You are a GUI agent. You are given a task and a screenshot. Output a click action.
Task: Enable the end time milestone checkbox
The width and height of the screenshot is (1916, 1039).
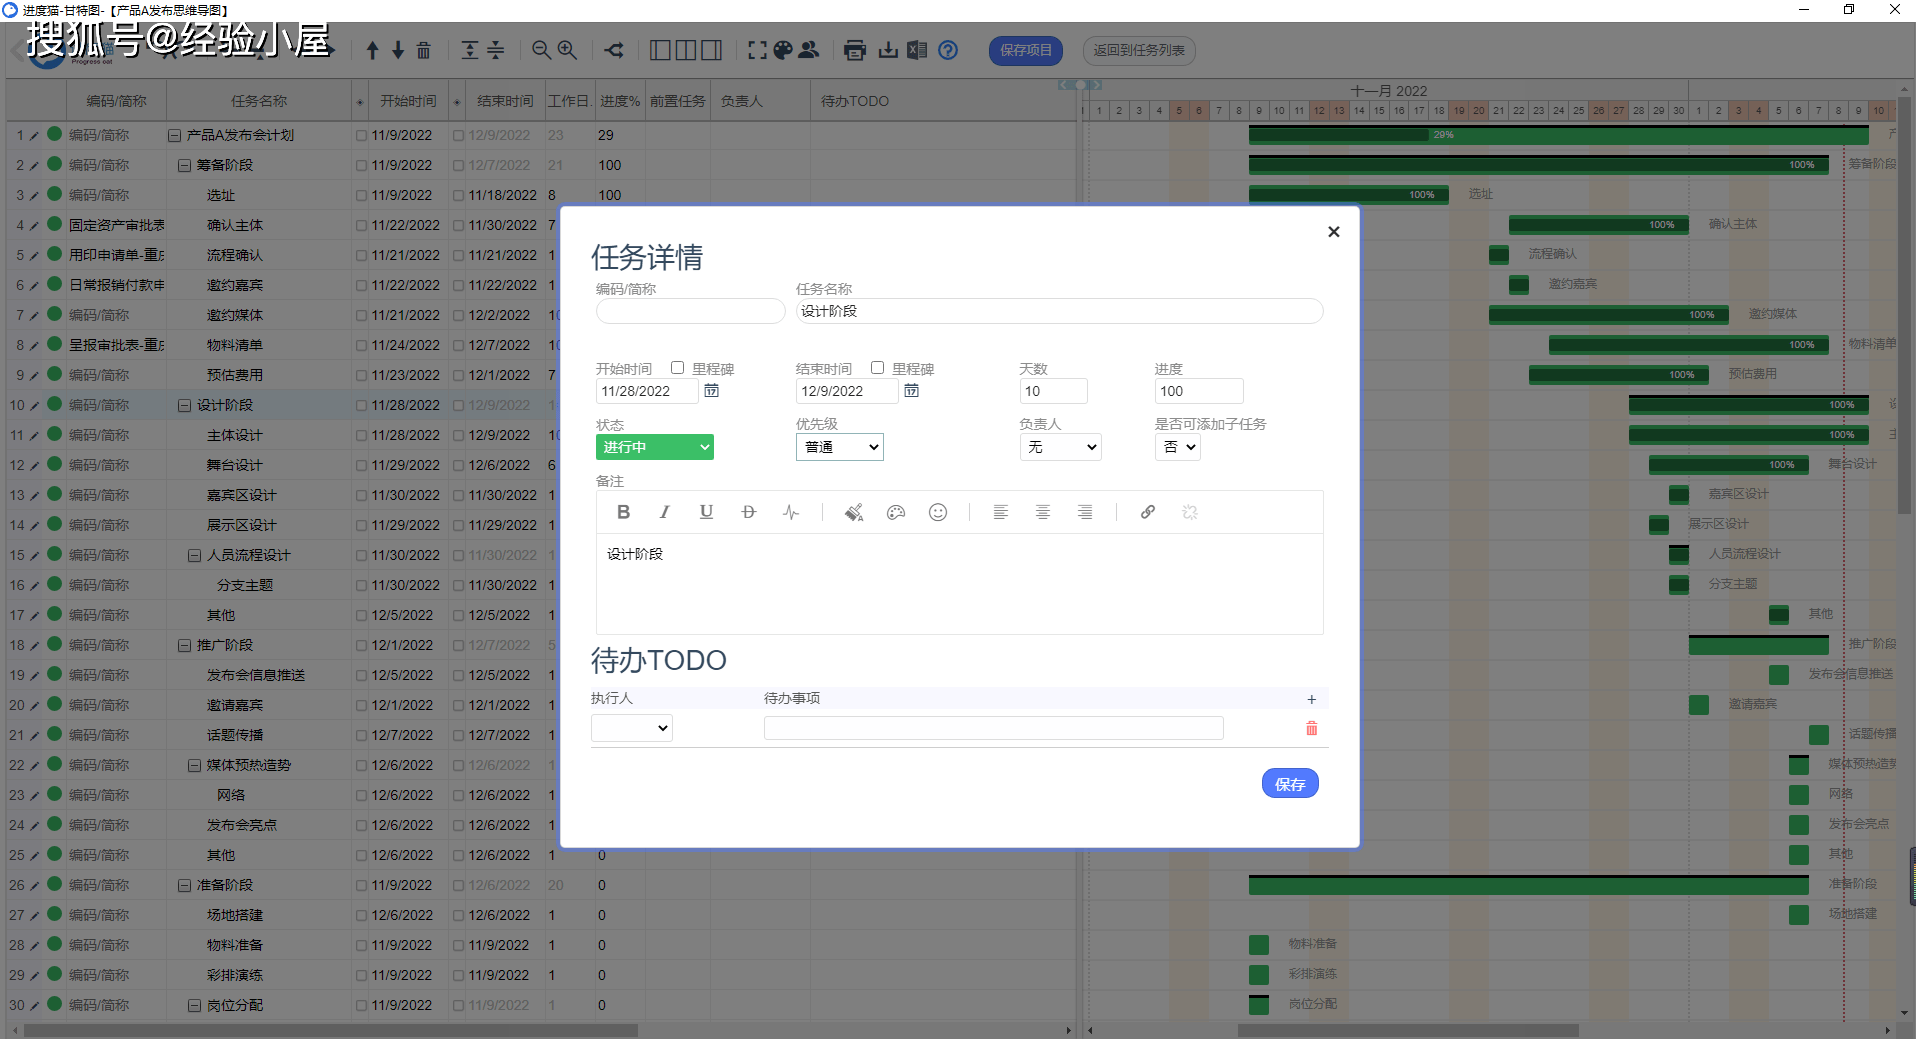877,368
